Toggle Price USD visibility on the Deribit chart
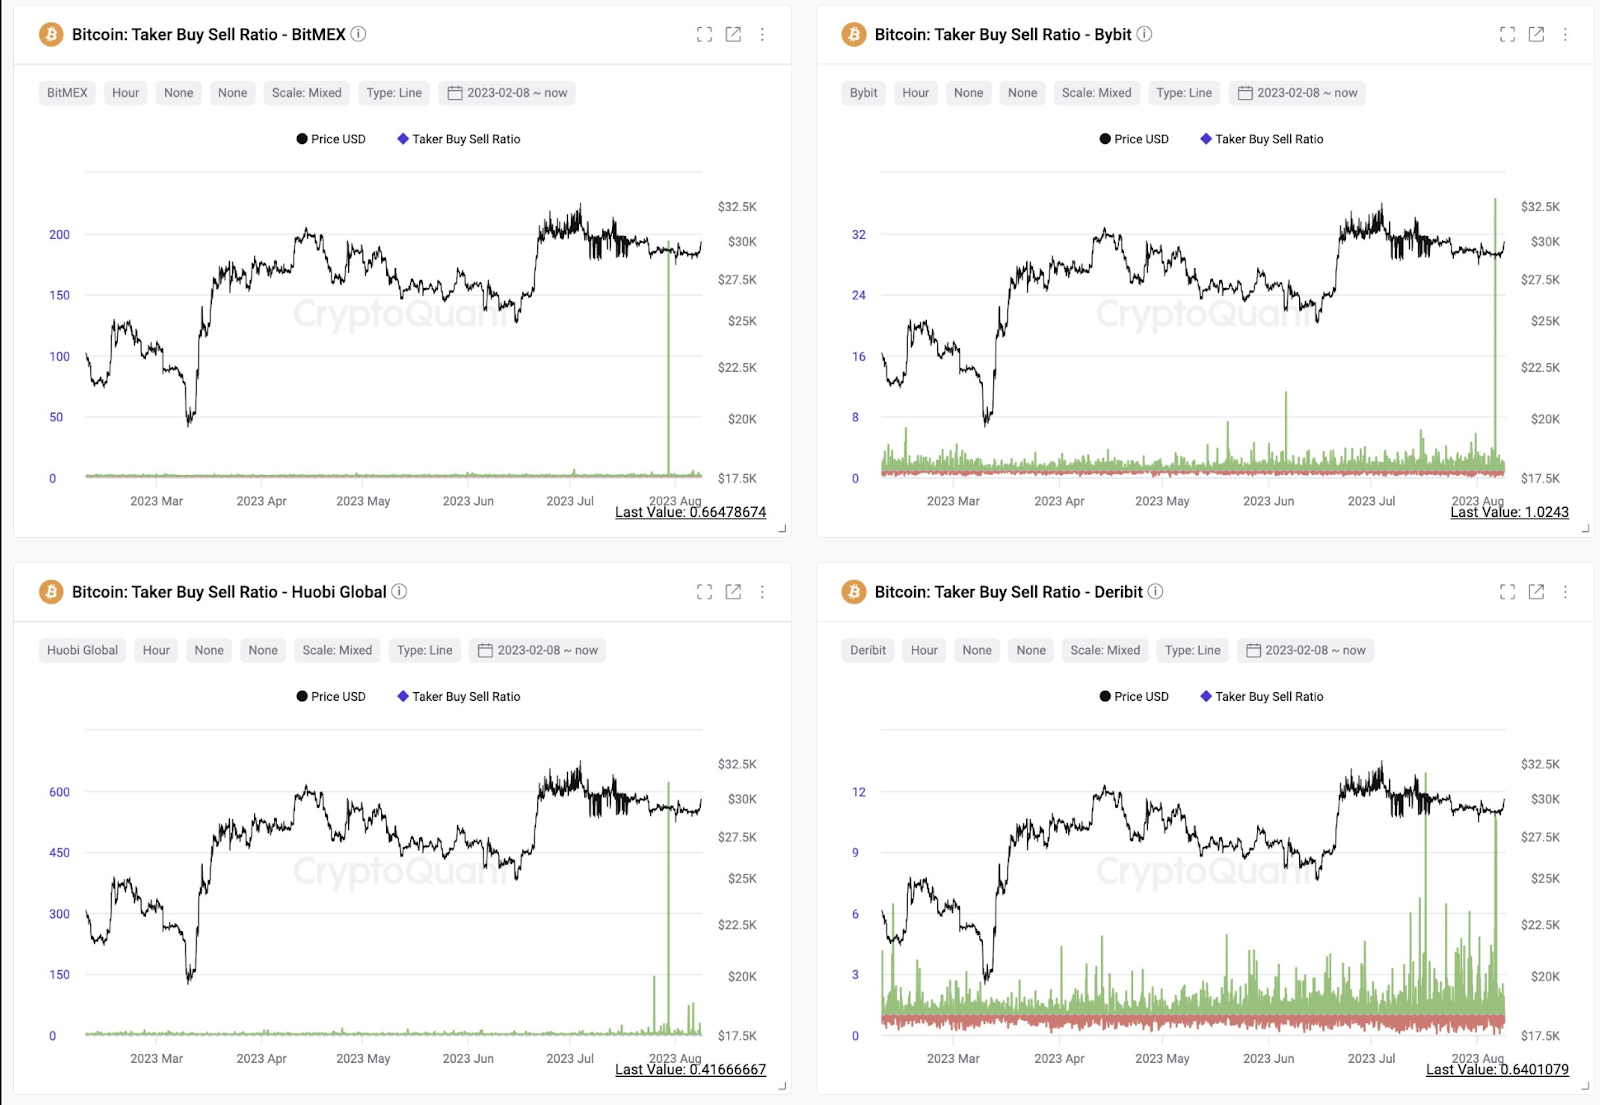1600x1105 pixels. tap(1134, 696)
